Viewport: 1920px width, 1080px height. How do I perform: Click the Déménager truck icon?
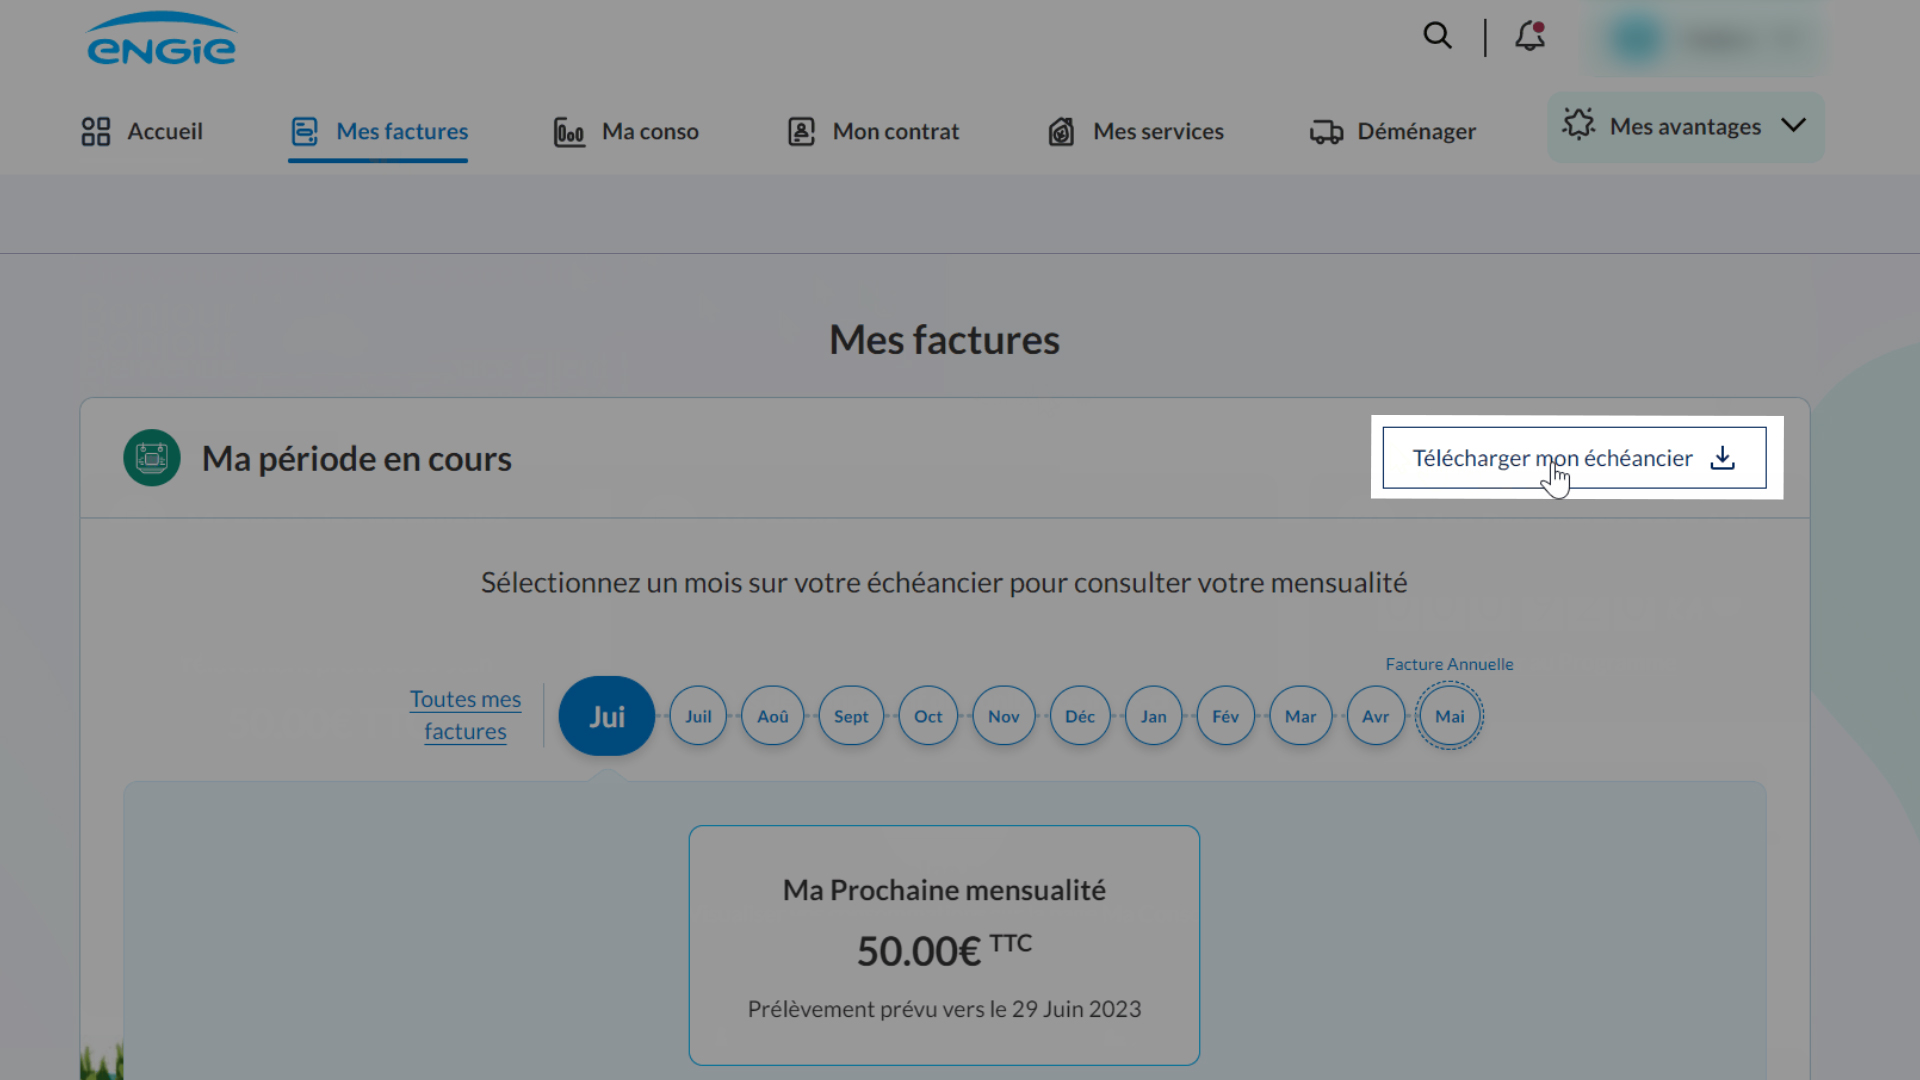tap(1326, 131)
